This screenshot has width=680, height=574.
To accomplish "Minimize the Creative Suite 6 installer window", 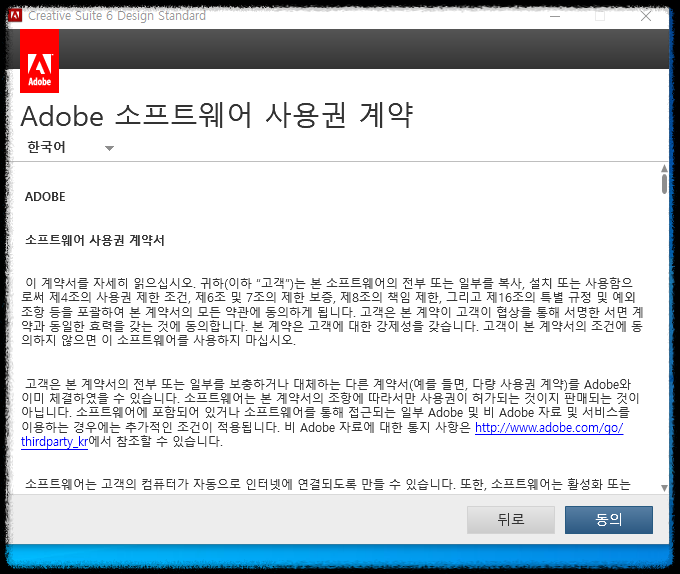I will click(x=555, y=16).
